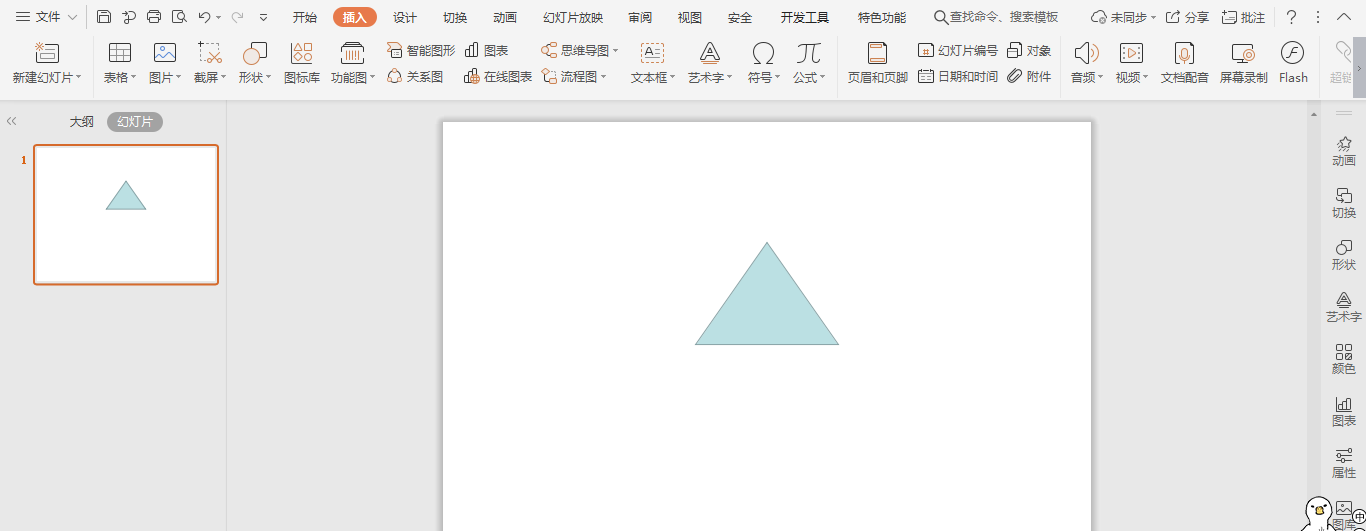Viewport: 1366px width, 531px height.
Task: Expand the 流程图 dropdown
Action: [x=603, y=77]
